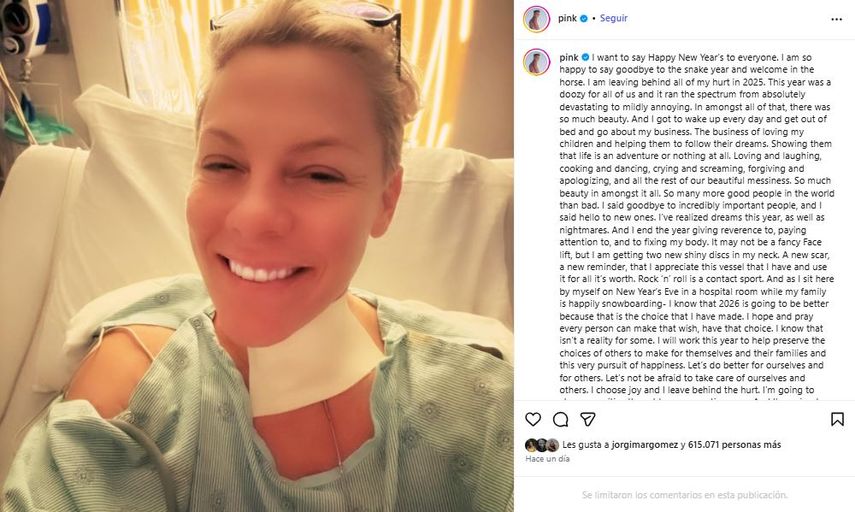Open the pink username in the header
The image size is (855, 512).
[x=567, y=18]
